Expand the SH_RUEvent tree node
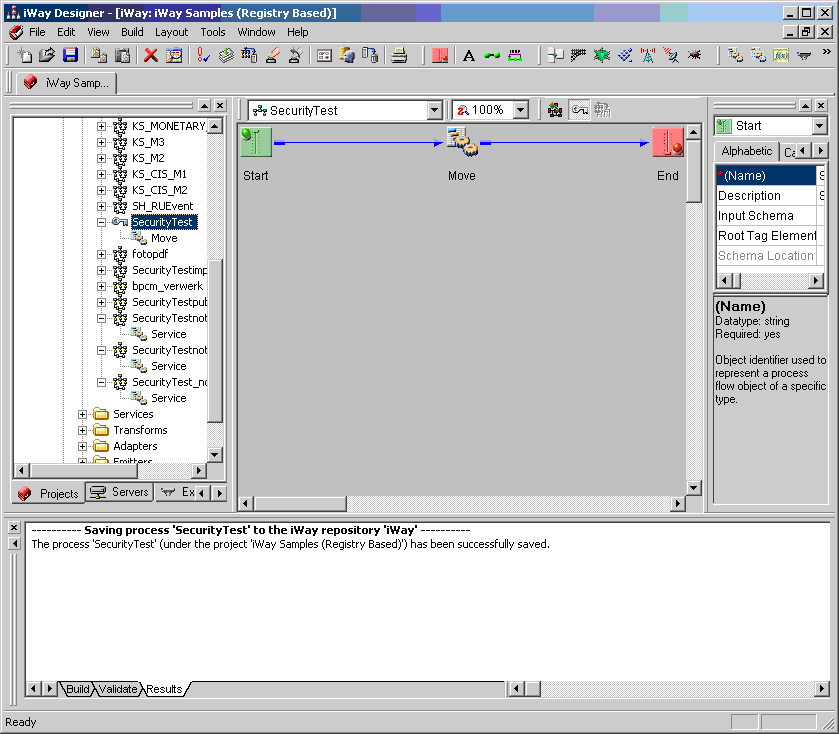 101,207
